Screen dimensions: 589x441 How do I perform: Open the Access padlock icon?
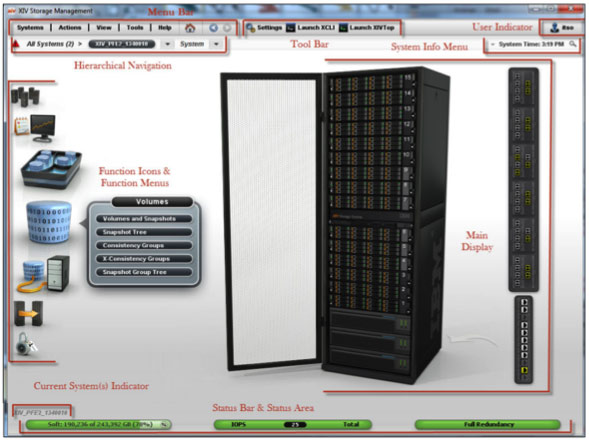pos(26,344)
